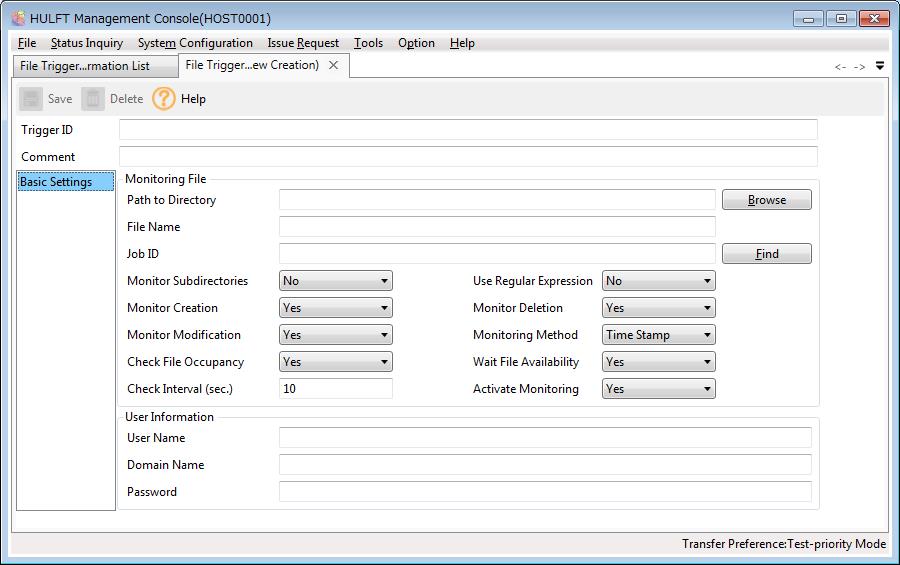
Task: Expand the Monitor Deletion dropdown
Action: [659, 308]
